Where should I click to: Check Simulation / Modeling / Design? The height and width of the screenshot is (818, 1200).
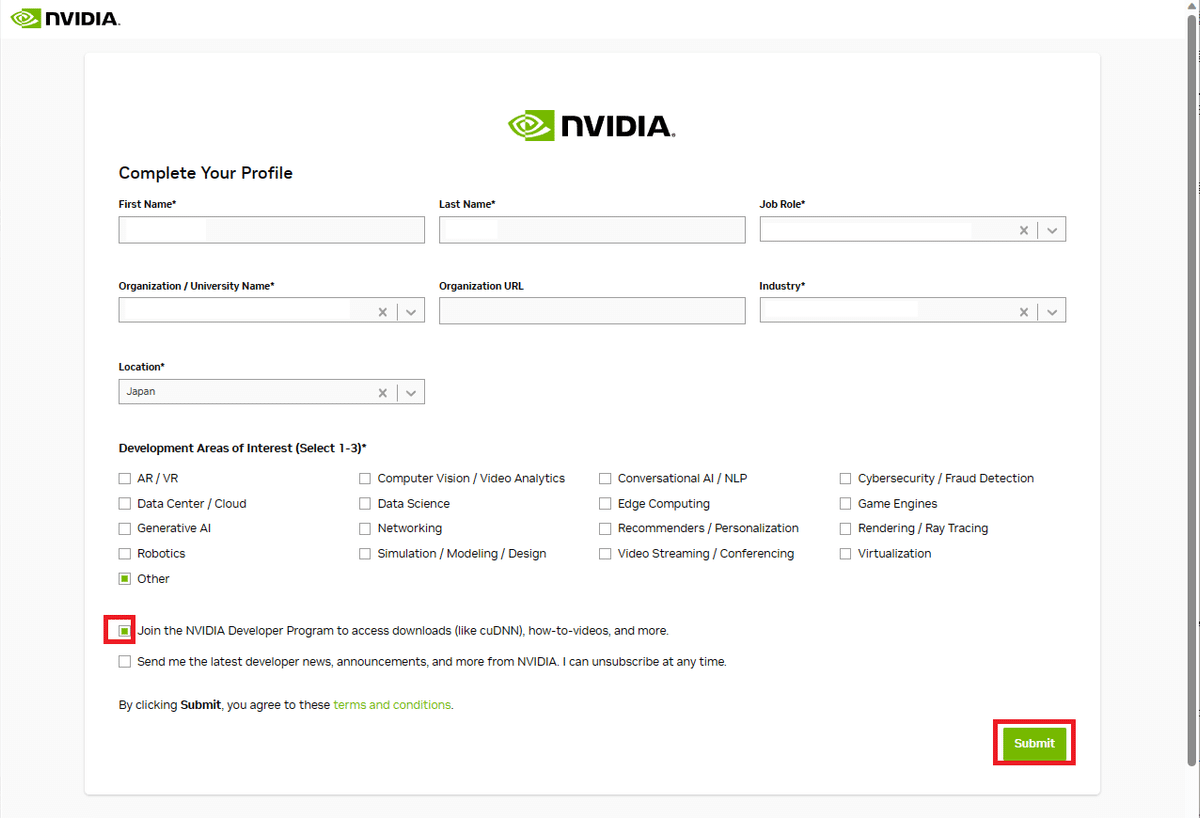pos(365,554)
